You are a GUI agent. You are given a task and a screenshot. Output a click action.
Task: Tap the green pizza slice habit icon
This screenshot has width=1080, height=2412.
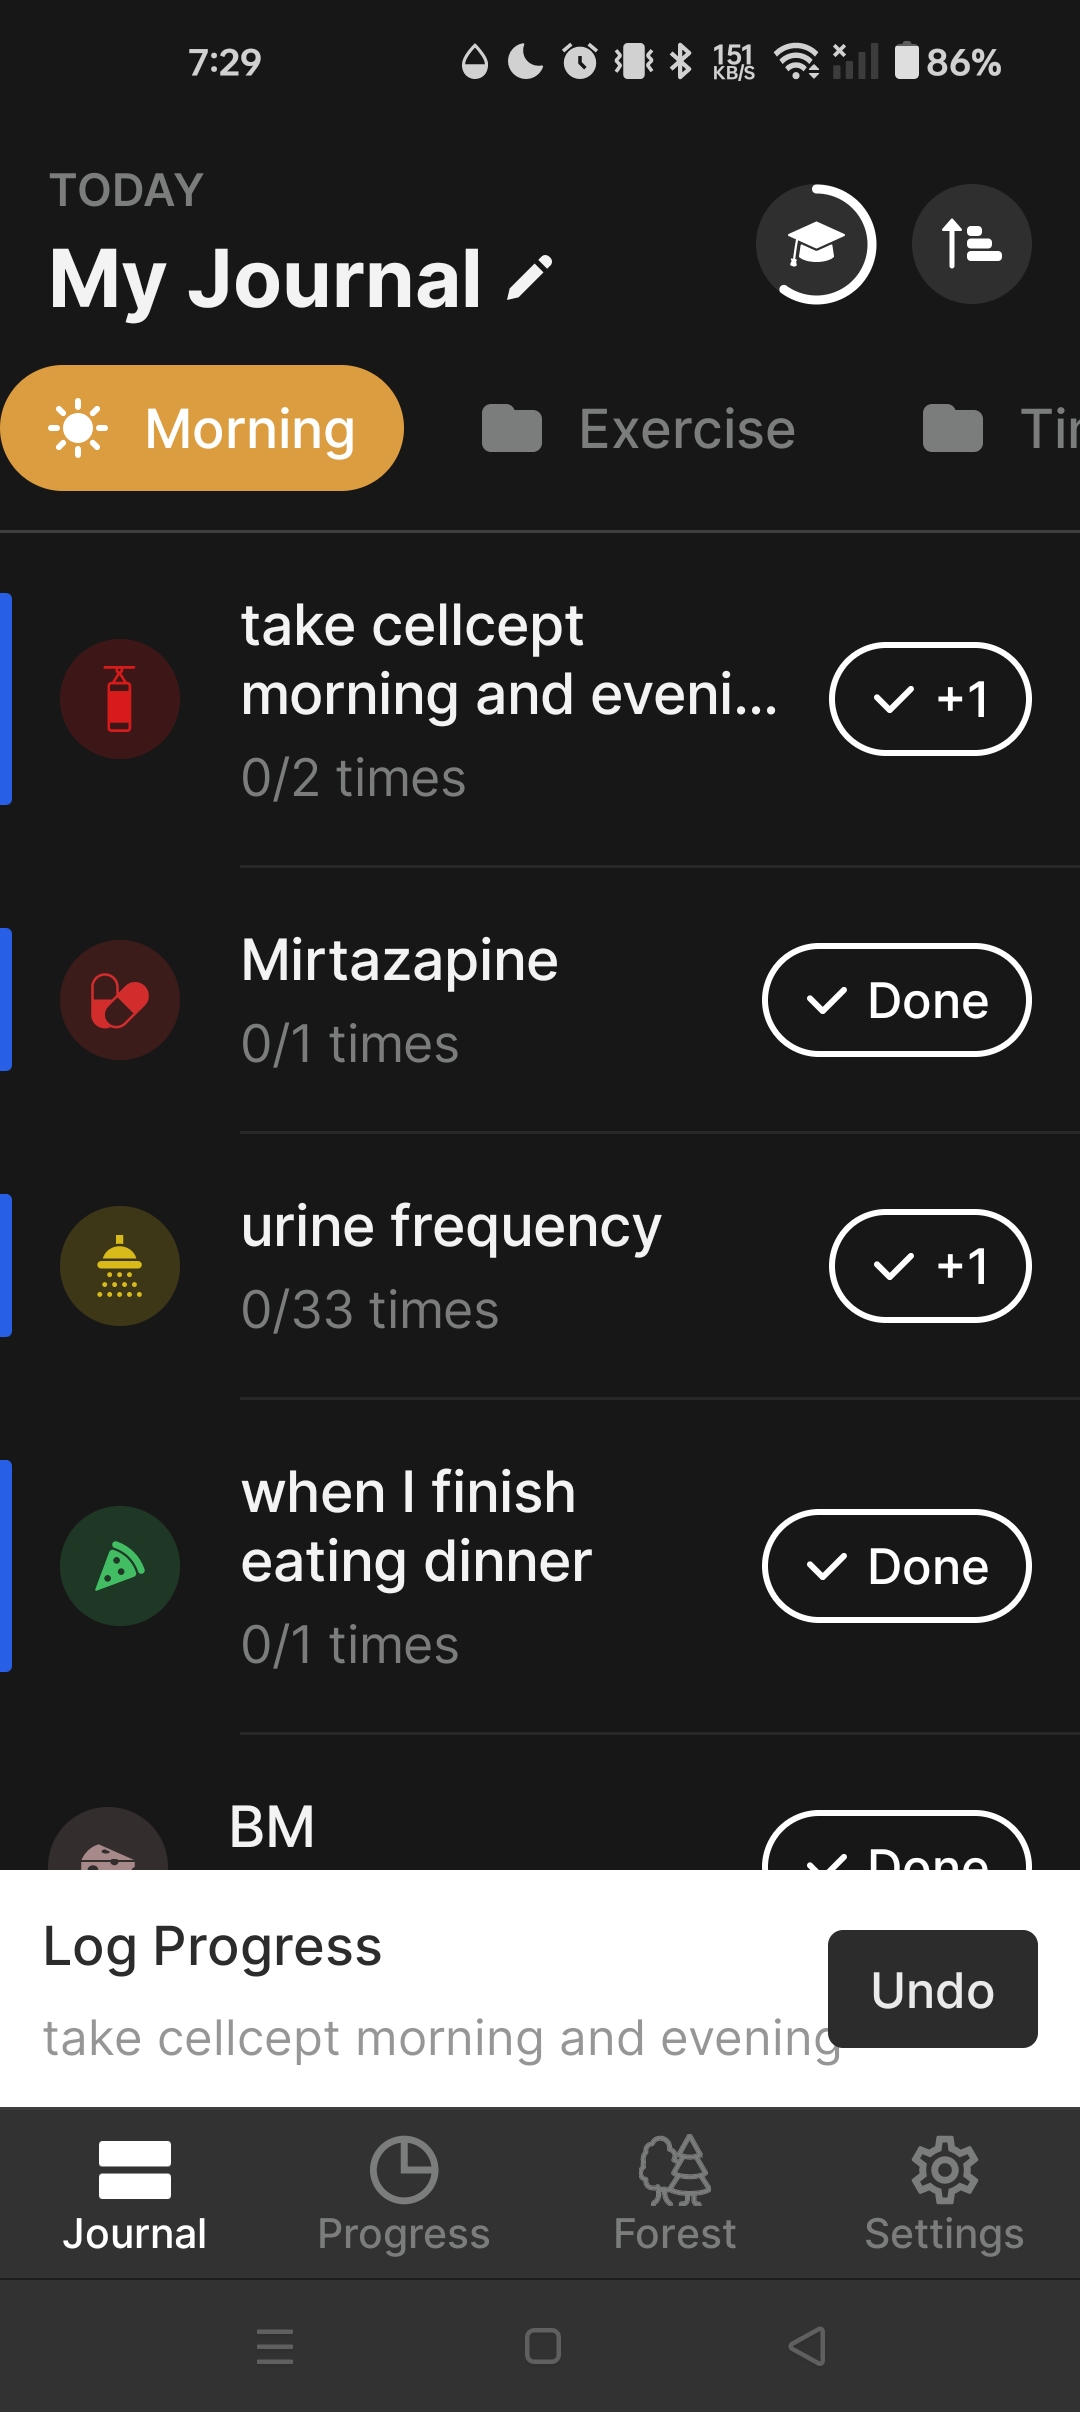pos(120,1566)
